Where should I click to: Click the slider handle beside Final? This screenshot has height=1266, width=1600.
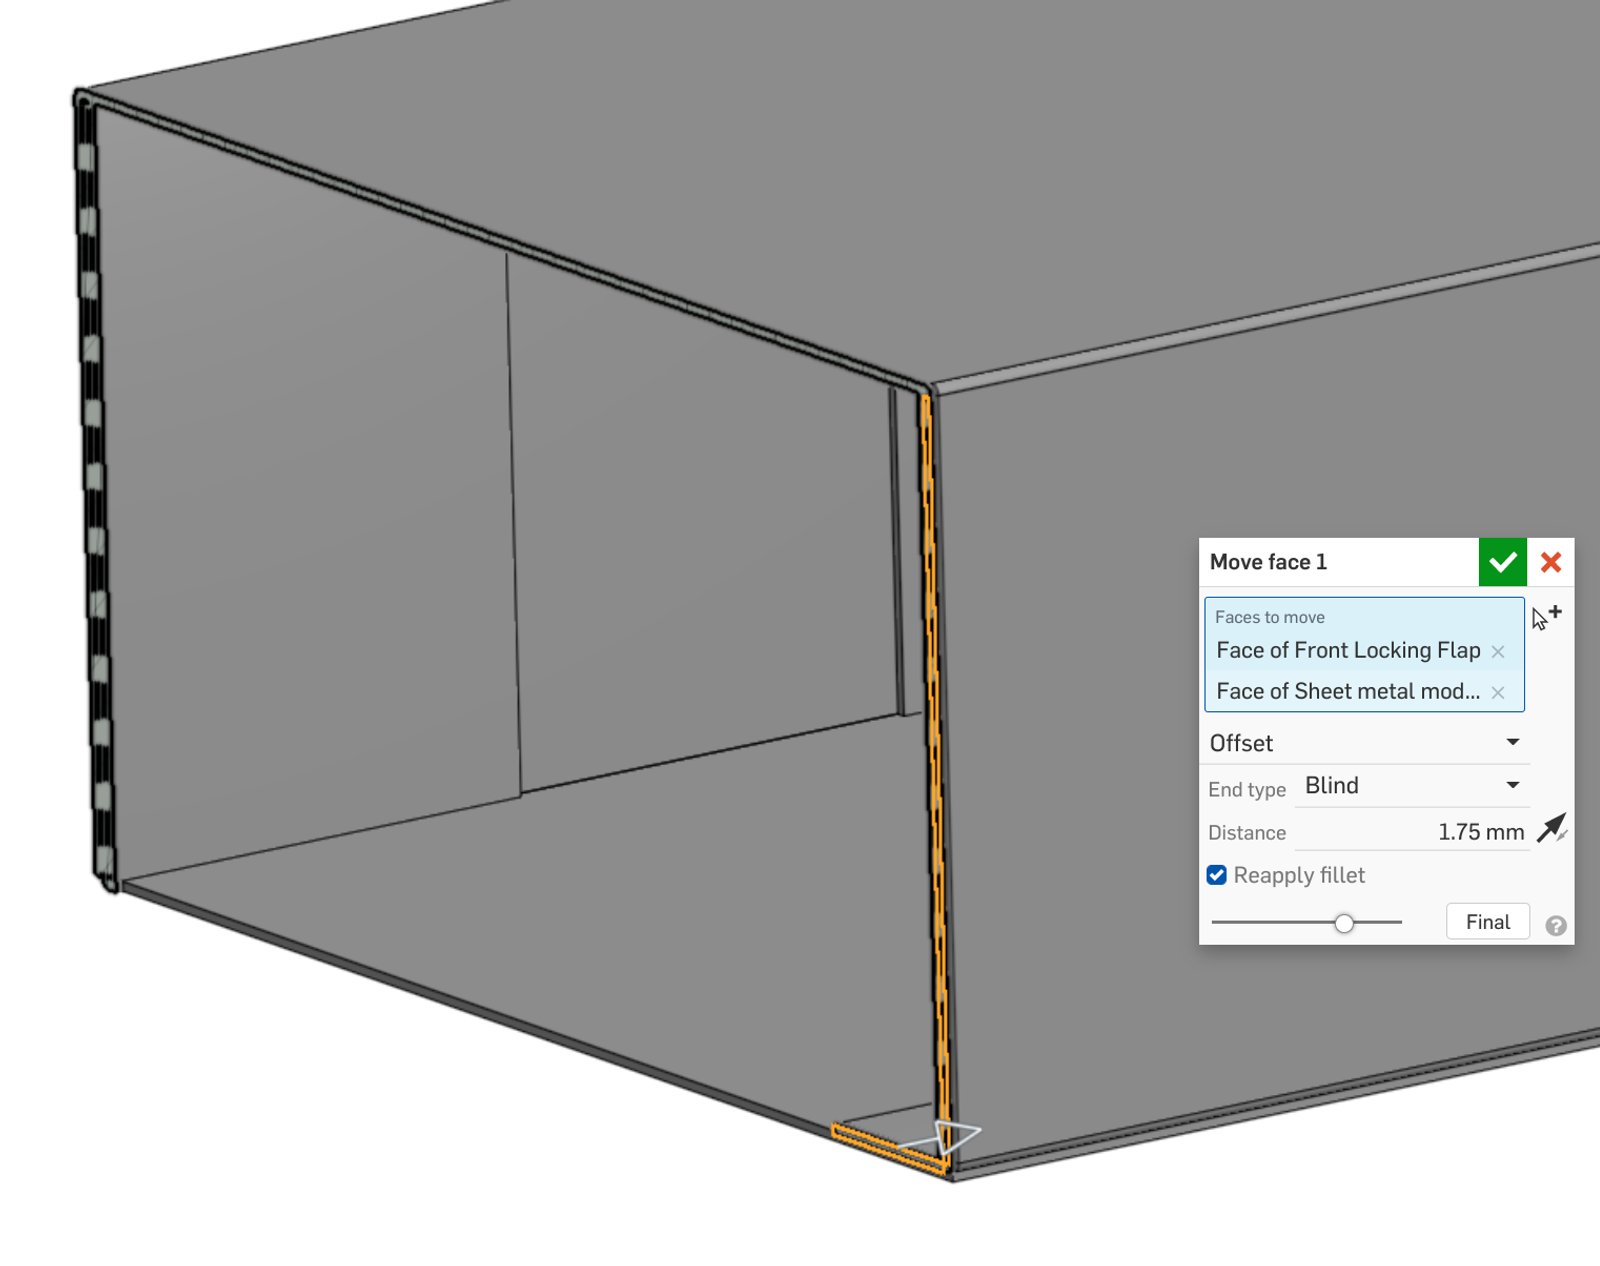[1344, 923]
